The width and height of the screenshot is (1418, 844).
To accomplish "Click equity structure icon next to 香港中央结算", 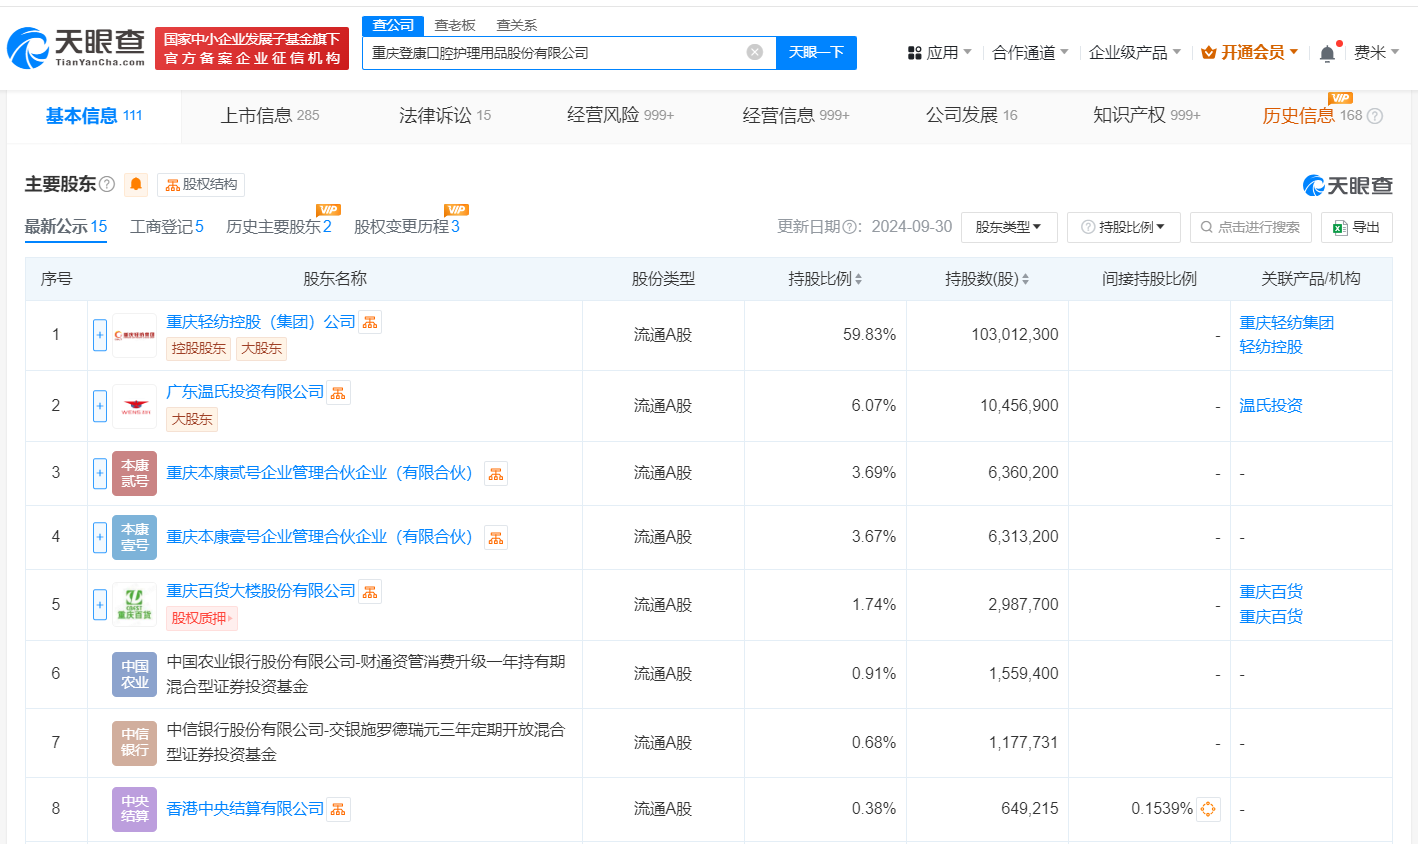I will point(339,809).
